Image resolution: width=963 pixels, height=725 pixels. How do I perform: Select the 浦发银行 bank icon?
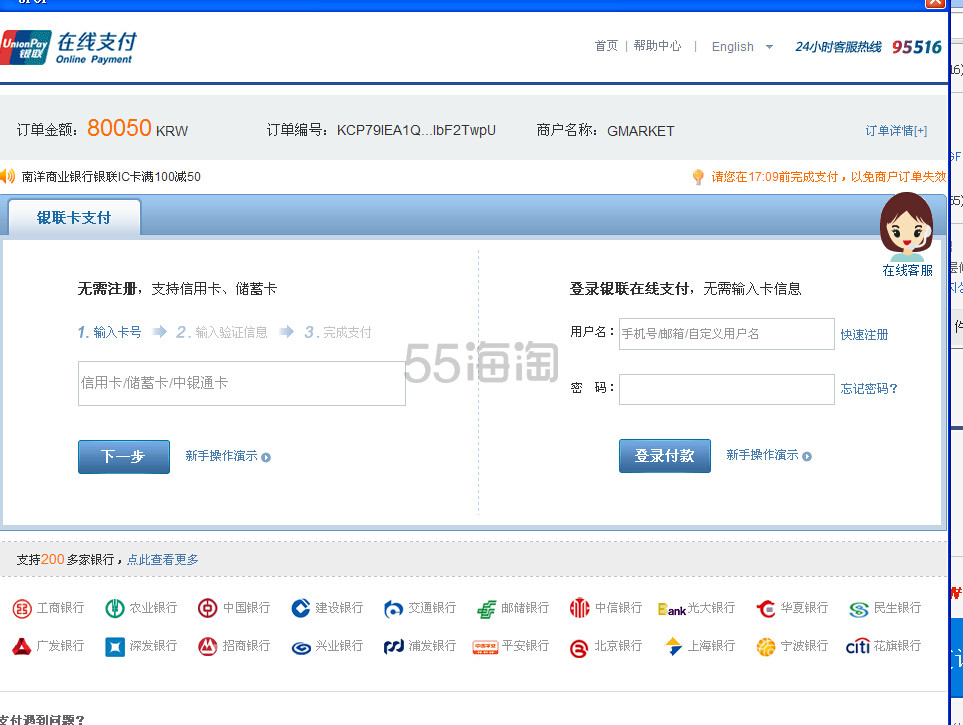coord(394,646)
